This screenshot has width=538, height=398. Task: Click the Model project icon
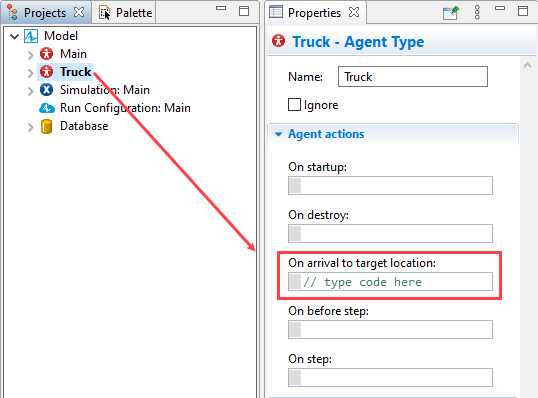(x=31, y=36)
